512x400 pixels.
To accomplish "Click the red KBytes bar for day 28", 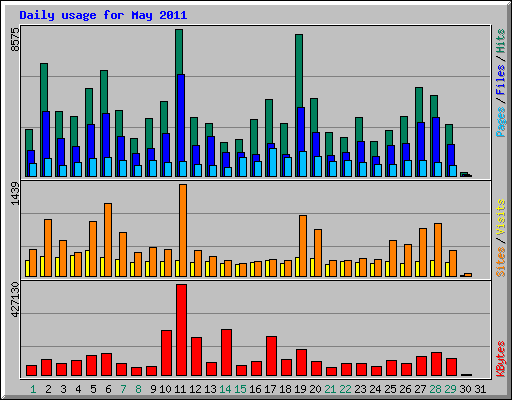I will [437, 364].
